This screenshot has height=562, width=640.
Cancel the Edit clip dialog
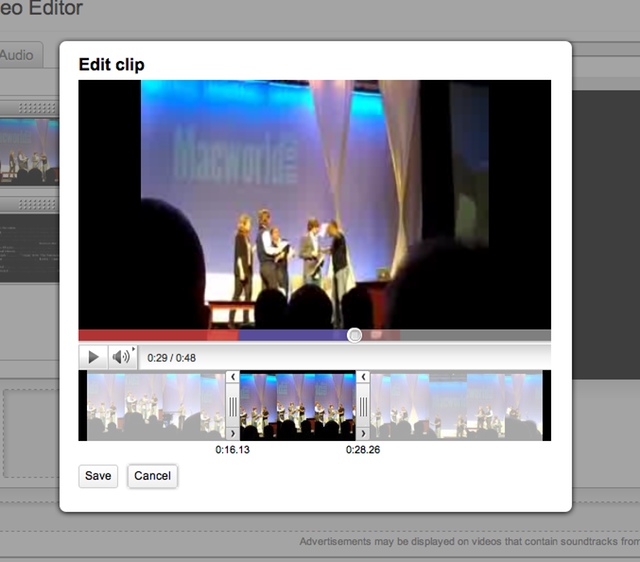tap(152, 476)
